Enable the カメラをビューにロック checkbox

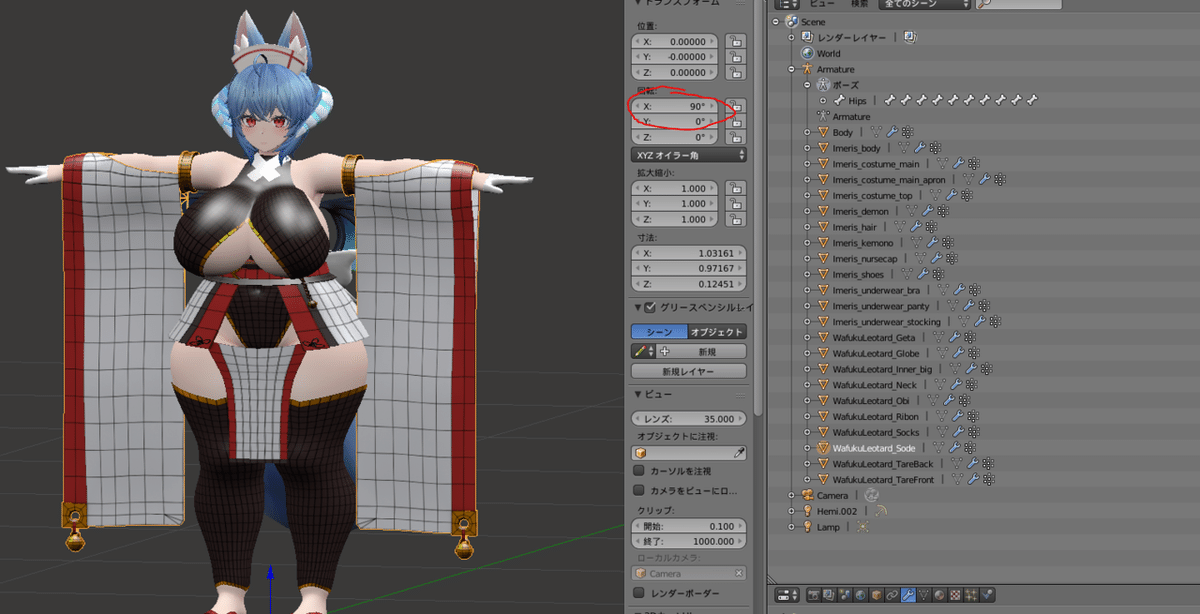[x=640, y=490]
